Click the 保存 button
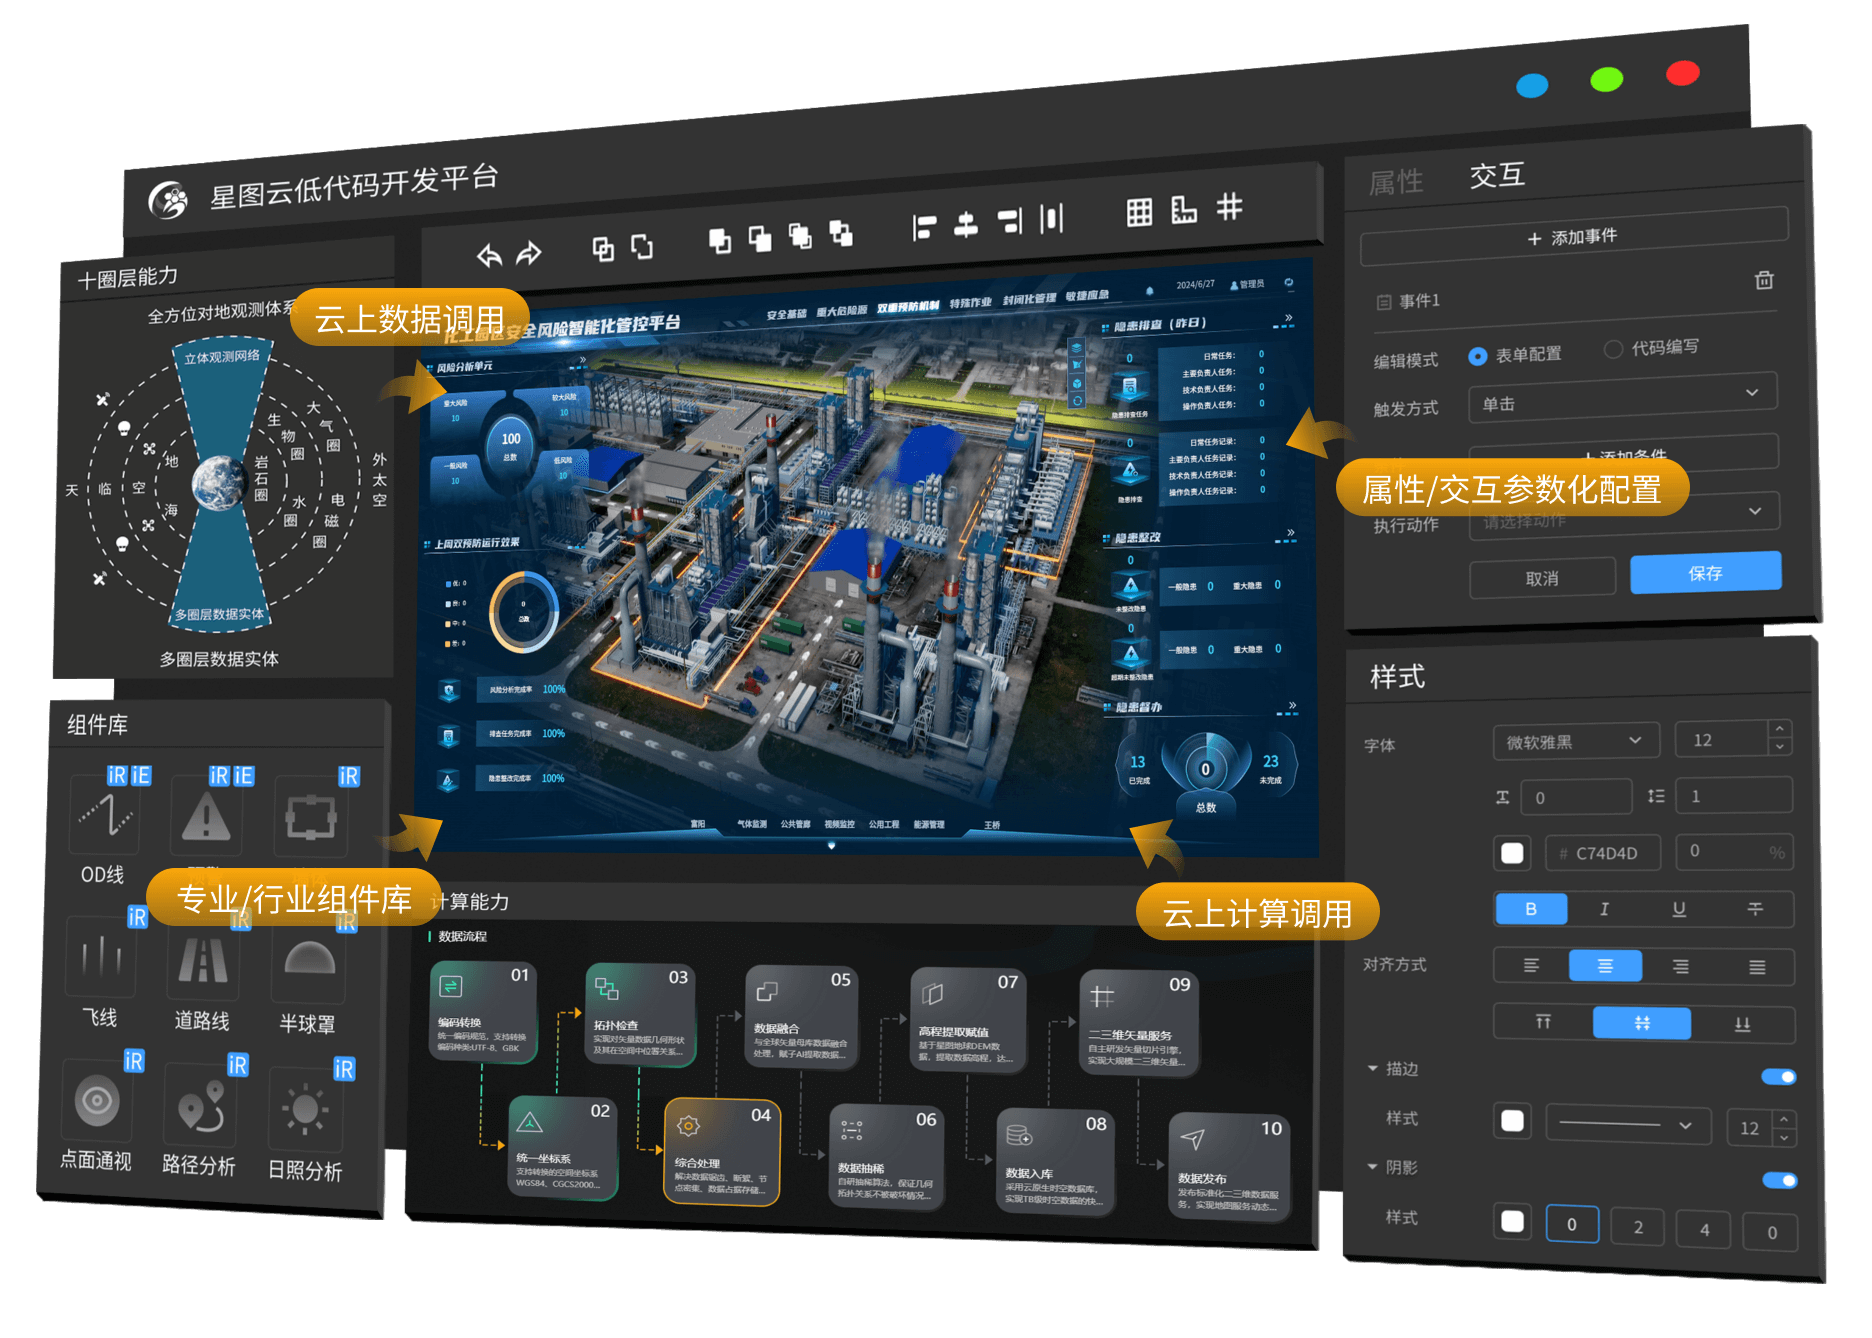The height and width of the screenshot is (1338, 1872). (x=1705, y=572)
